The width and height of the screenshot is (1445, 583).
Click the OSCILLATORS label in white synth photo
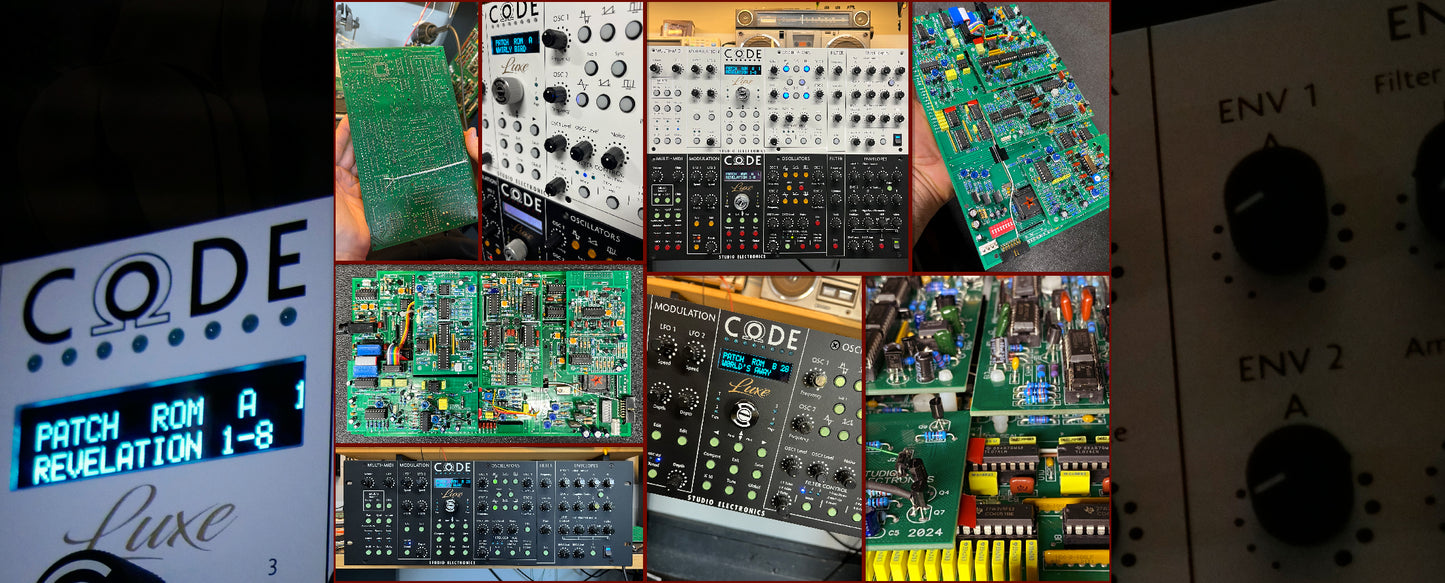[x=588, y=237]
